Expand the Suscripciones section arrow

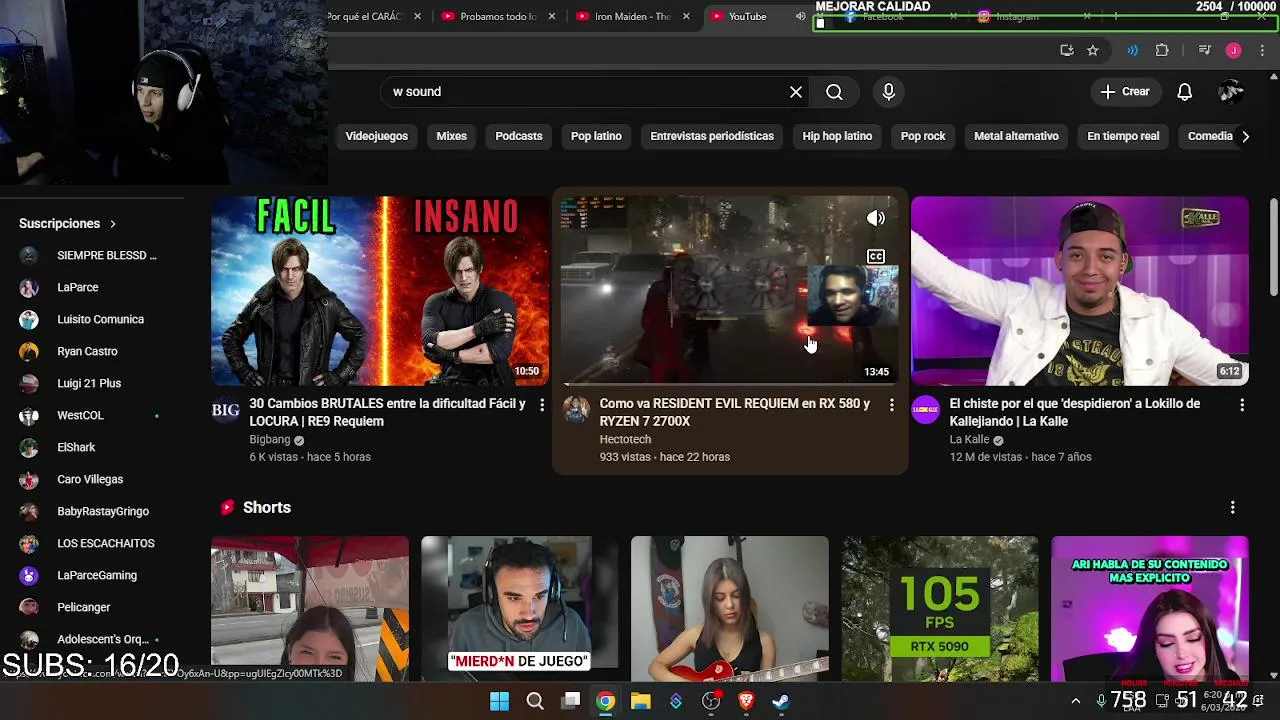(x=113, y=224)
